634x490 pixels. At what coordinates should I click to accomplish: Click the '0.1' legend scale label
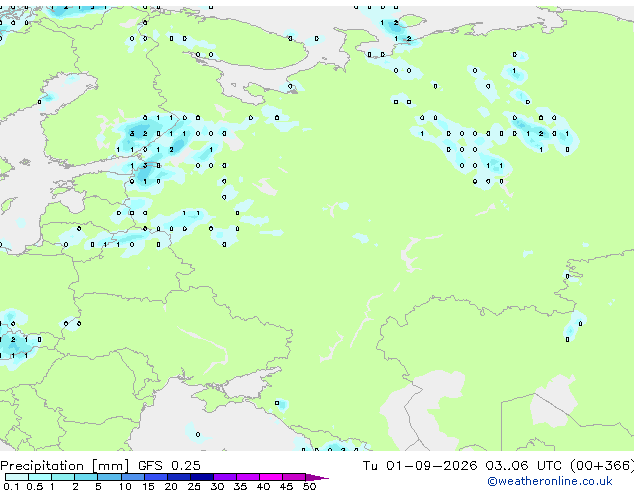coord(11,486)
